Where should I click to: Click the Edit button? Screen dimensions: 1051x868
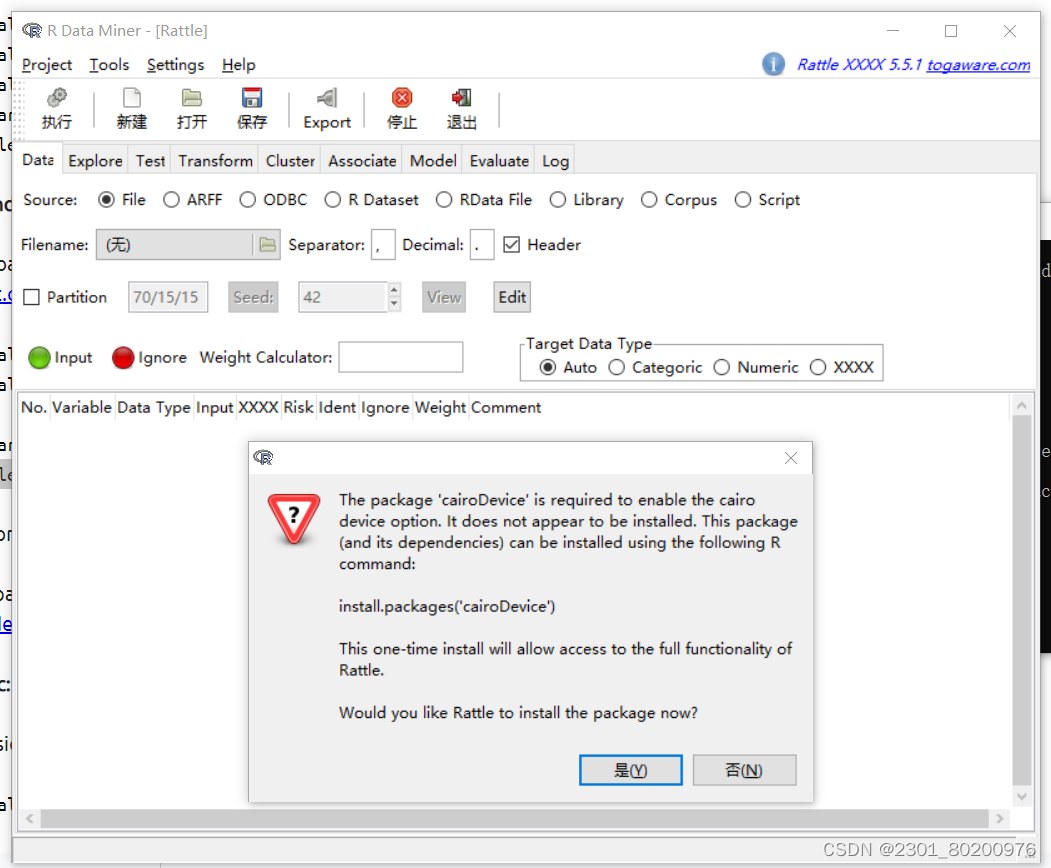point(512,297)
